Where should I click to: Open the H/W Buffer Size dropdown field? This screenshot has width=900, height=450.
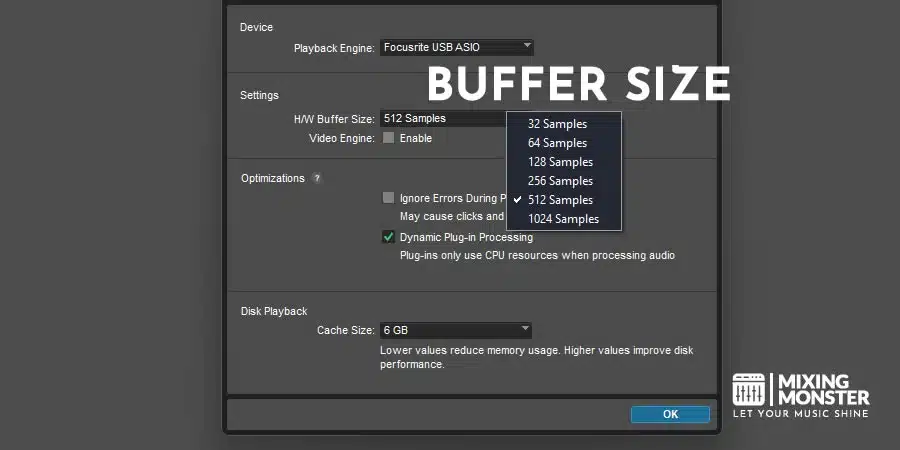pos(443,118)
